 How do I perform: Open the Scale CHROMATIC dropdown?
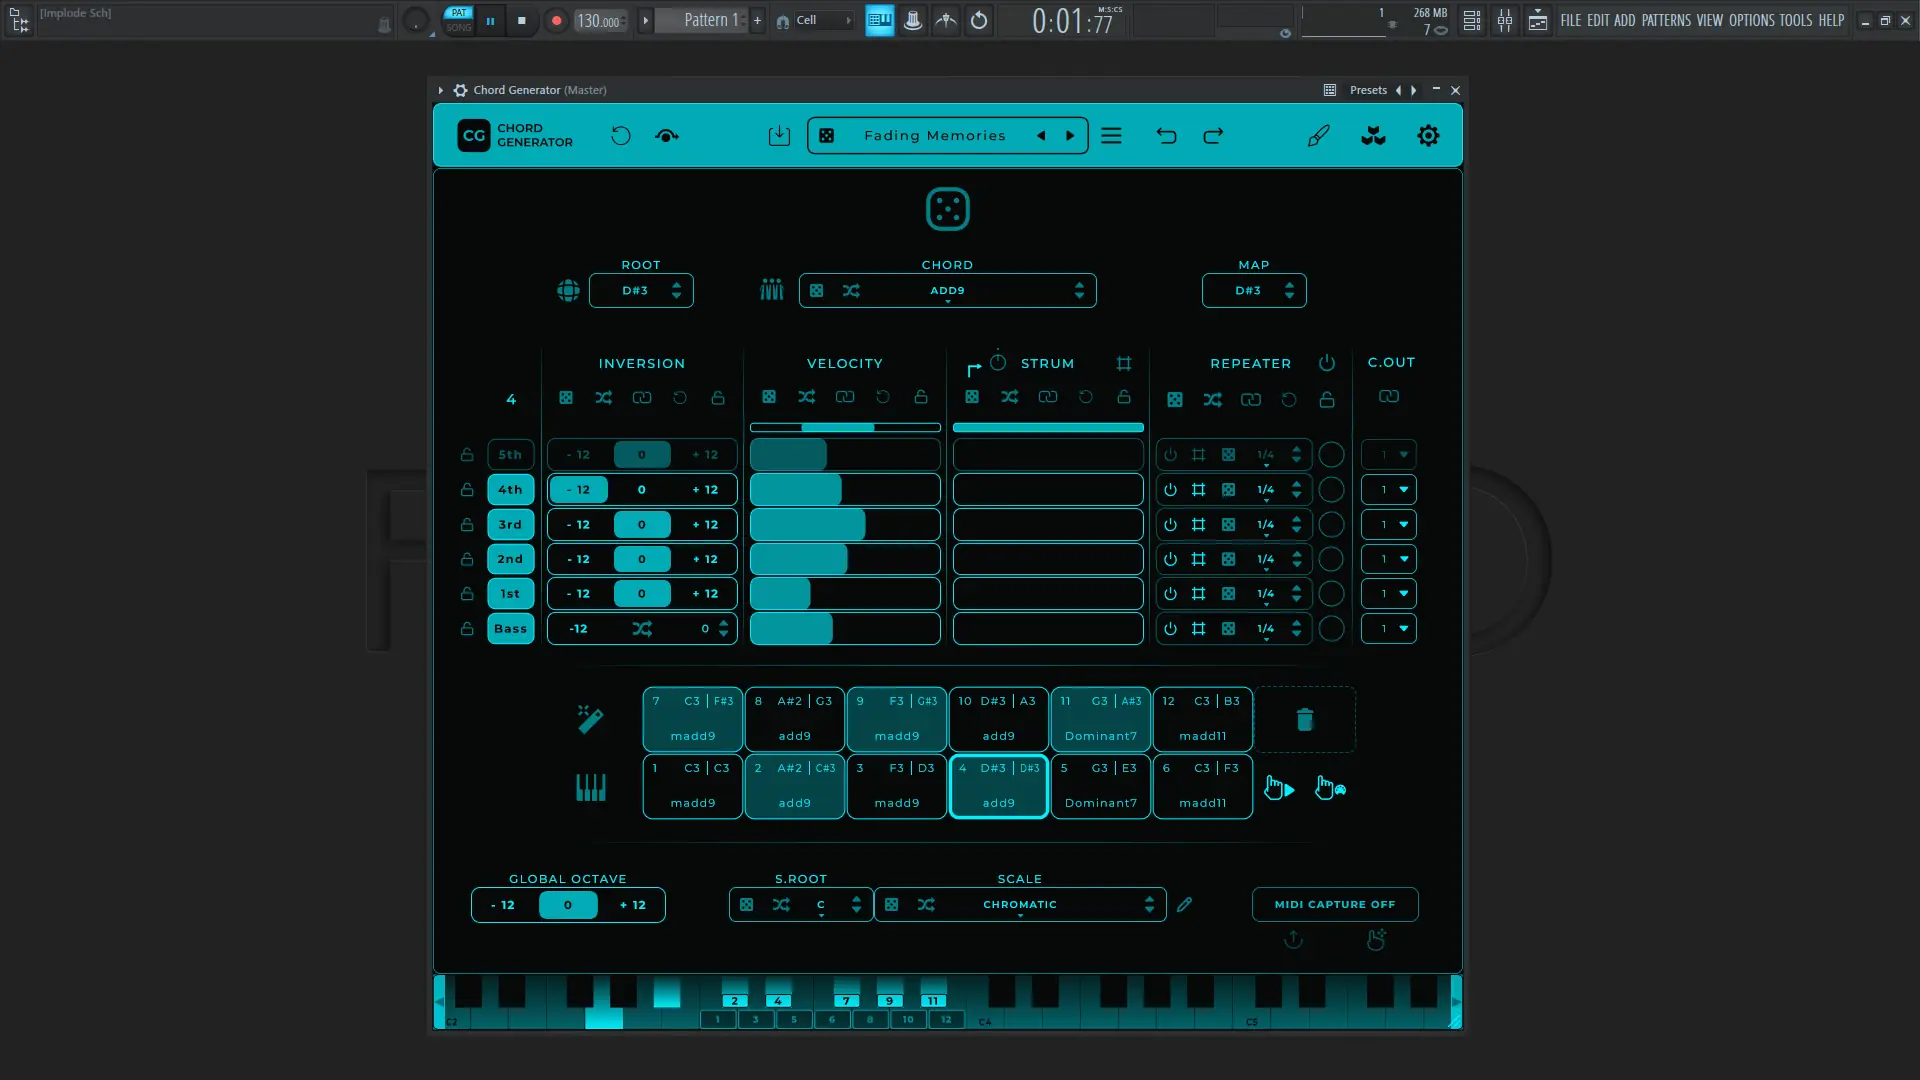1019,904
